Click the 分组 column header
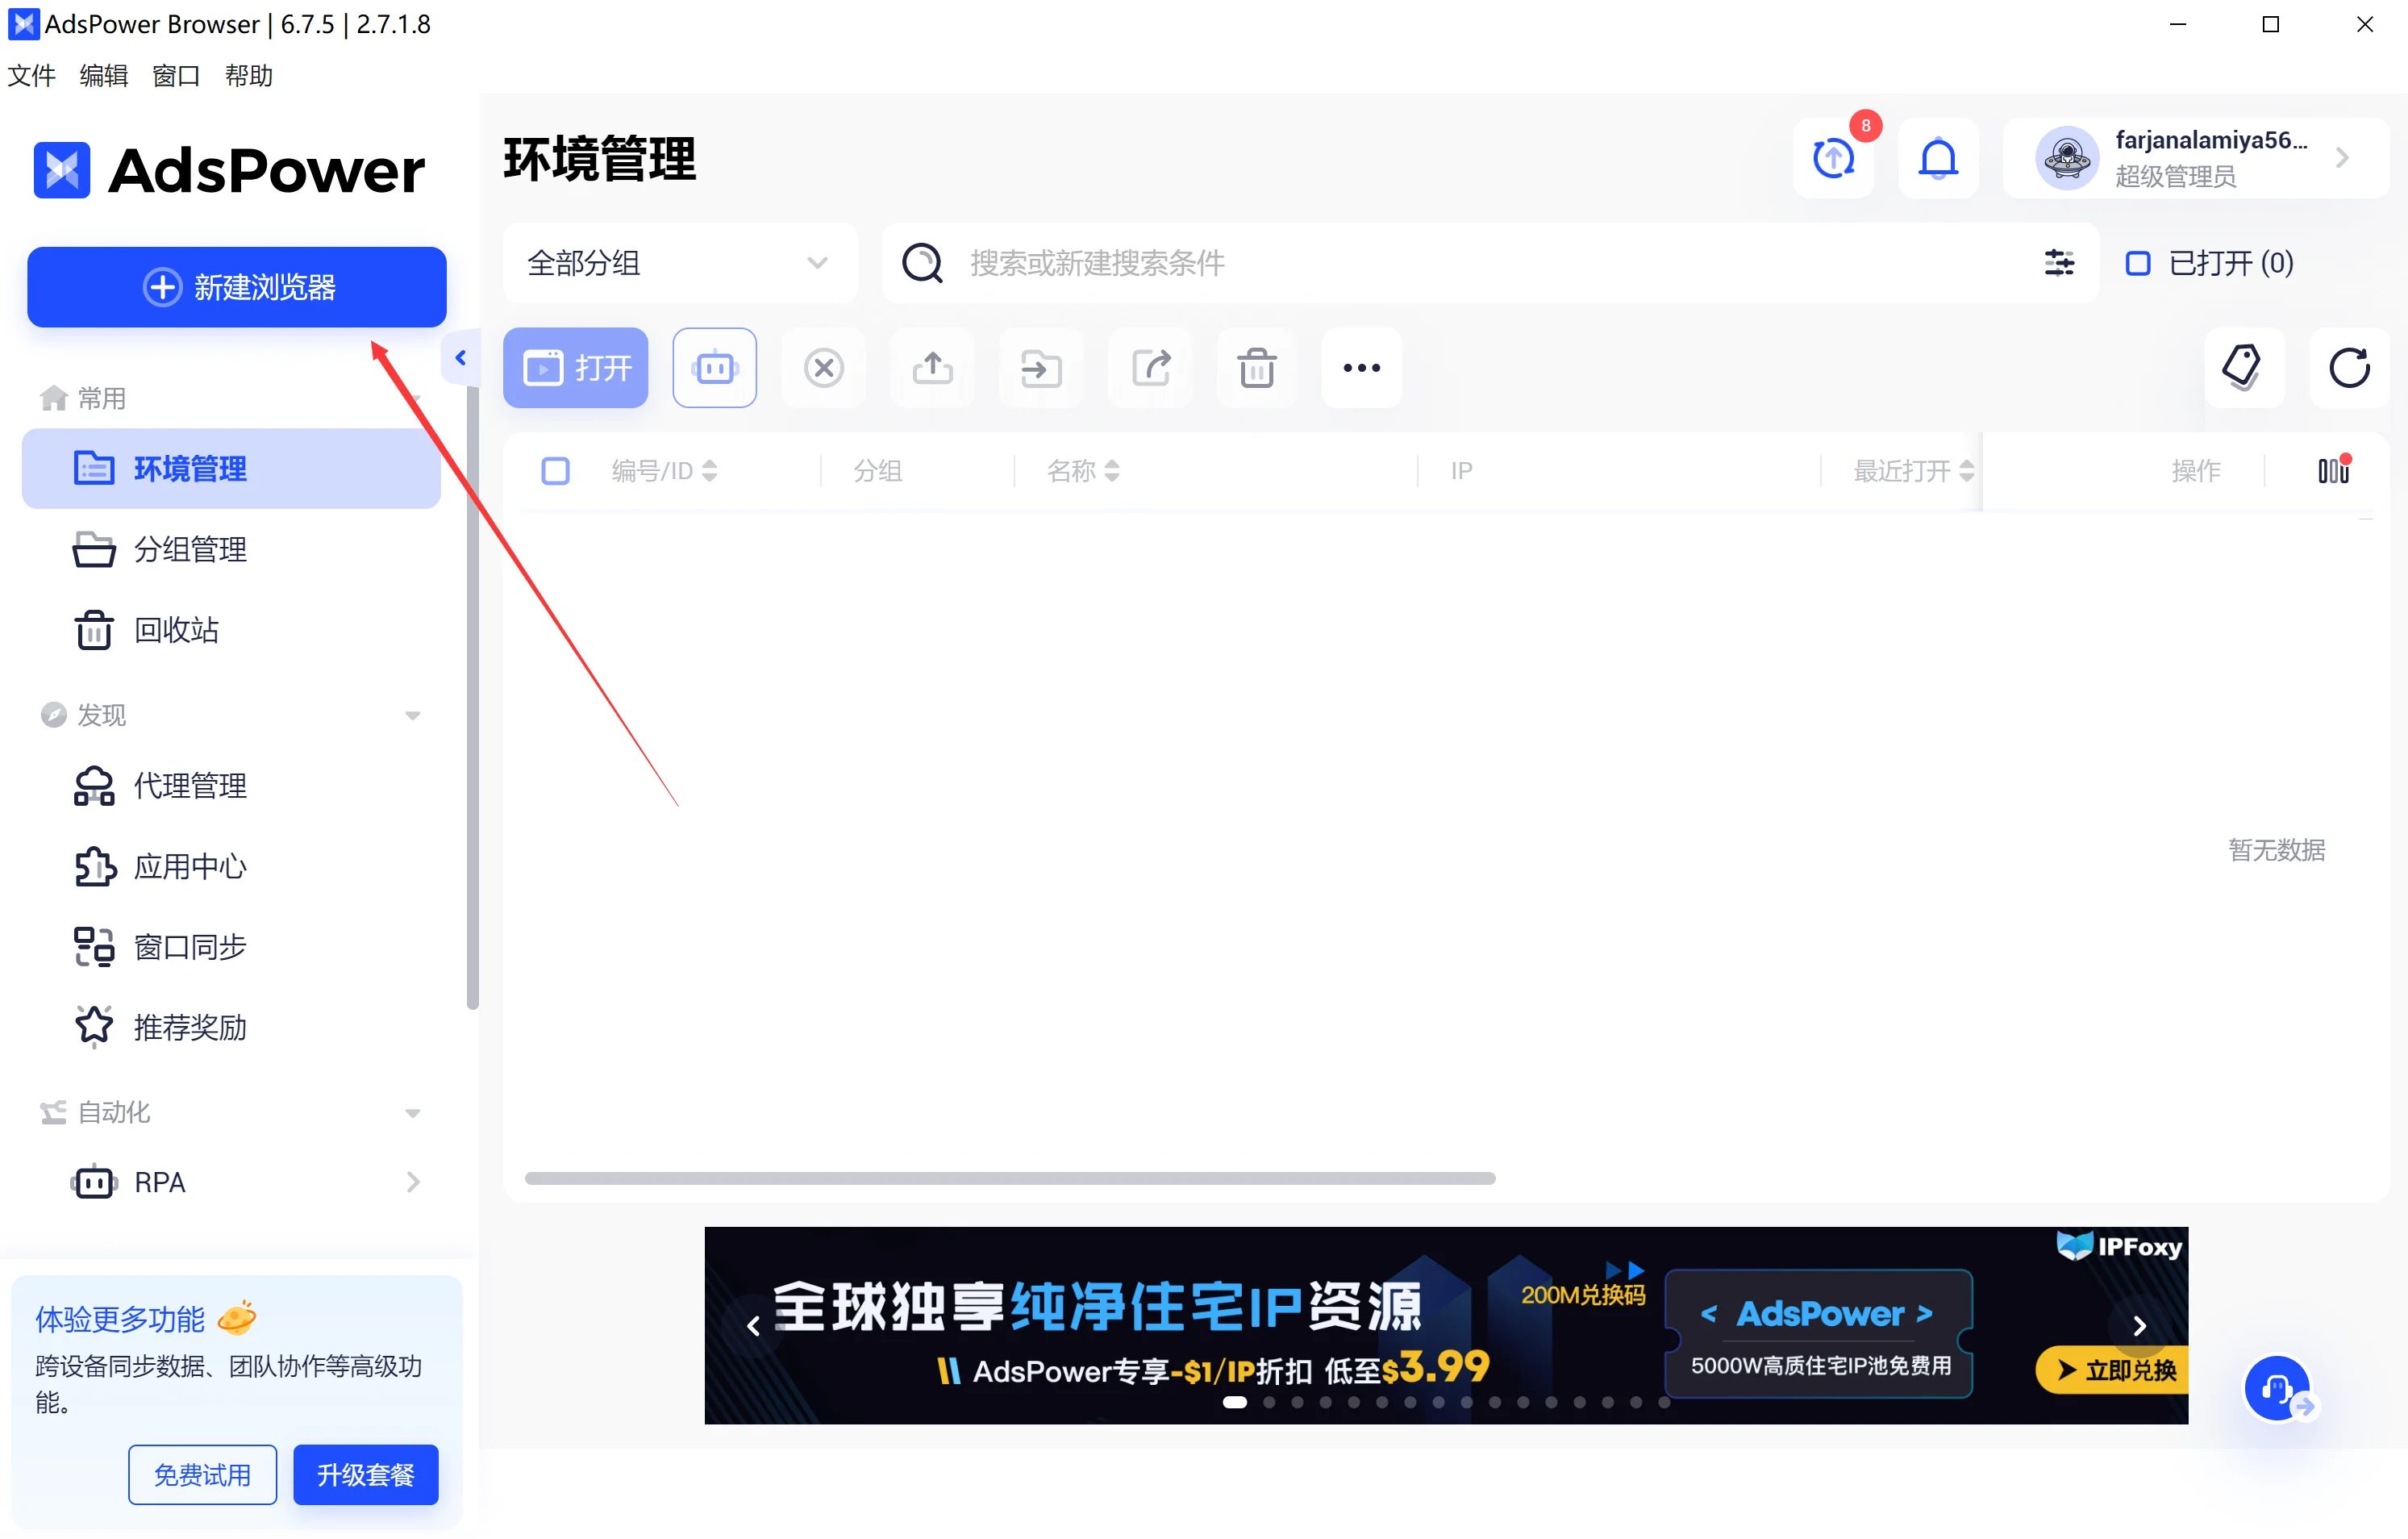The width and height of the screenshot is (2408, 1539). coord(877,471)
